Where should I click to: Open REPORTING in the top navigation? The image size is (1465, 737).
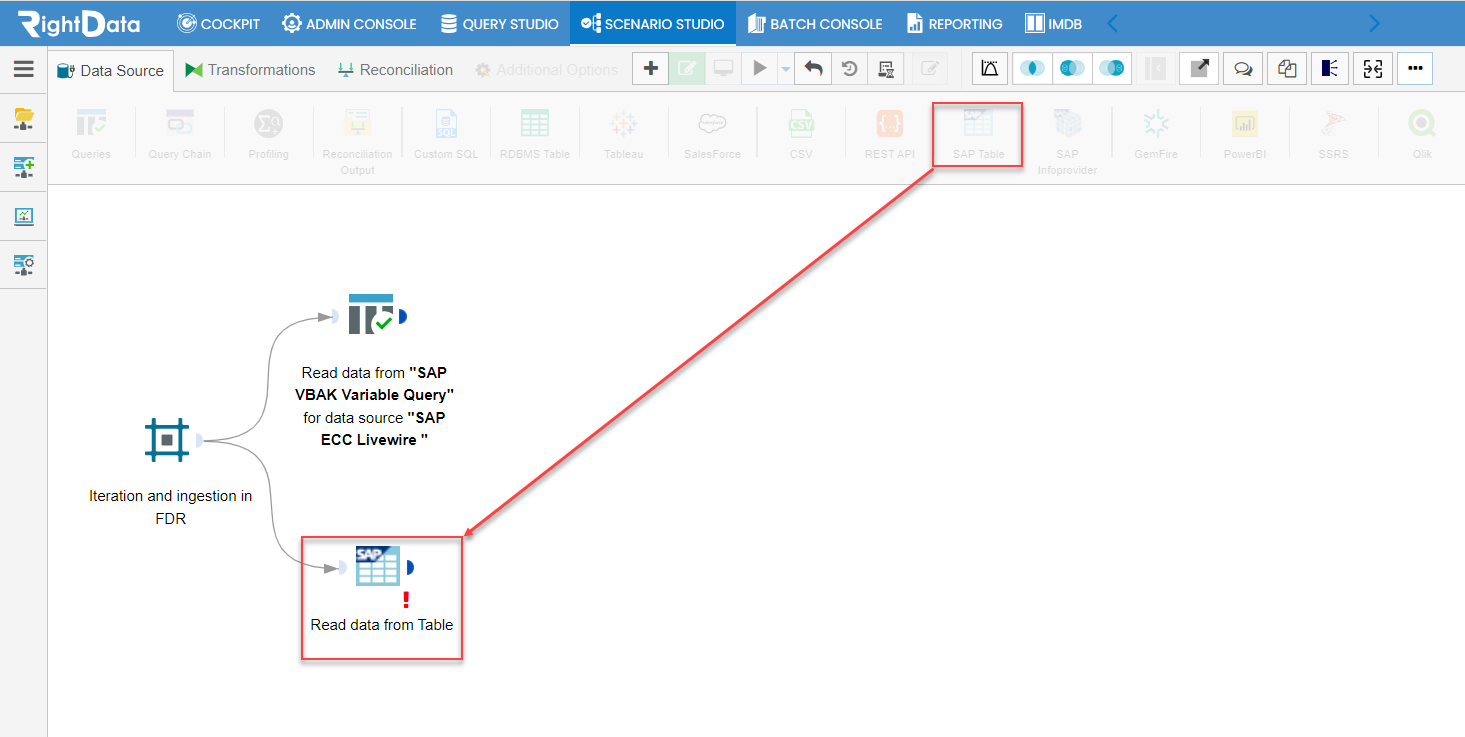(954, 23)
